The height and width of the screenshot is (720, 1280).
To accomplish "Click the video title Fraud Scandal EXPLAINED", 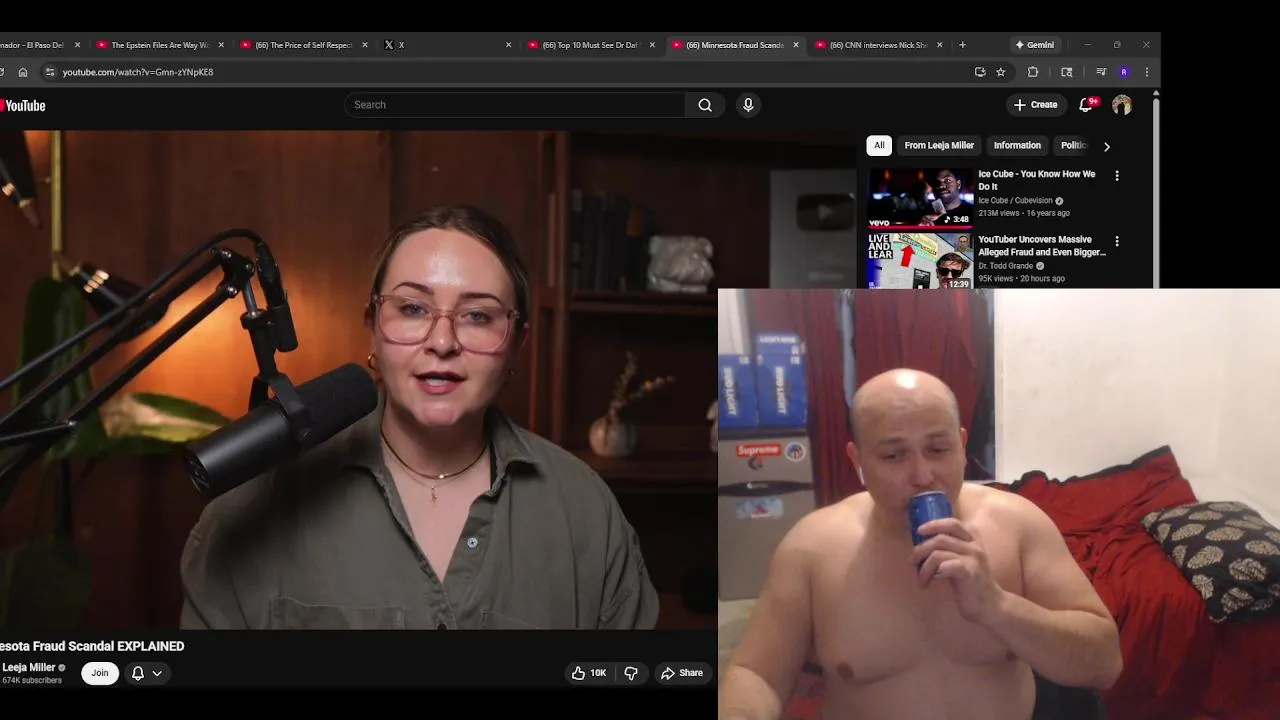I will pos(92,647).
